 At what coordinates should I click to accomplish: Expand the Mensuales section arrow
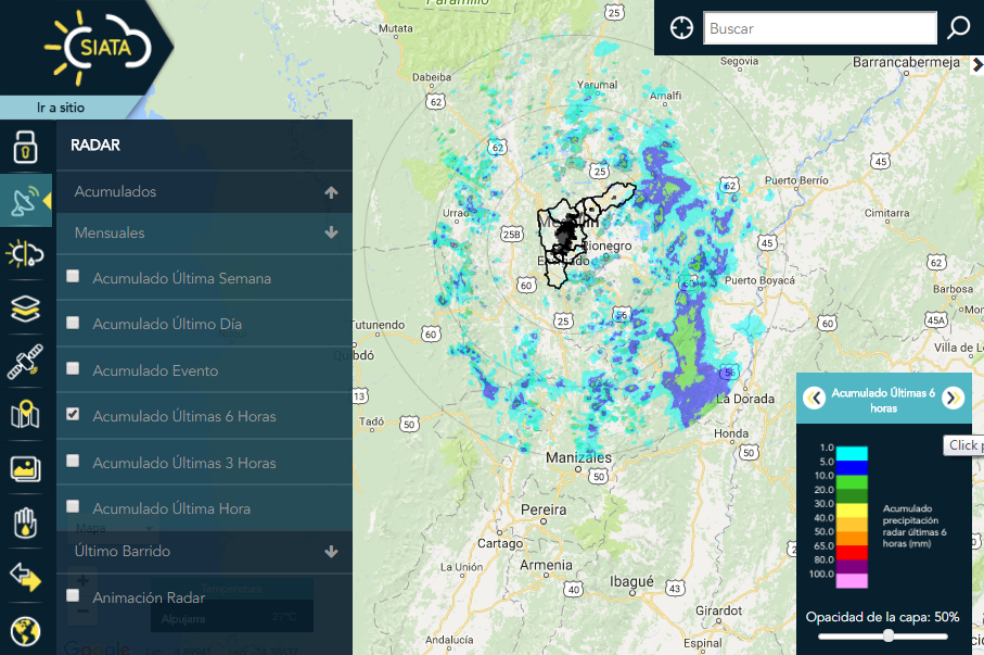331,233
